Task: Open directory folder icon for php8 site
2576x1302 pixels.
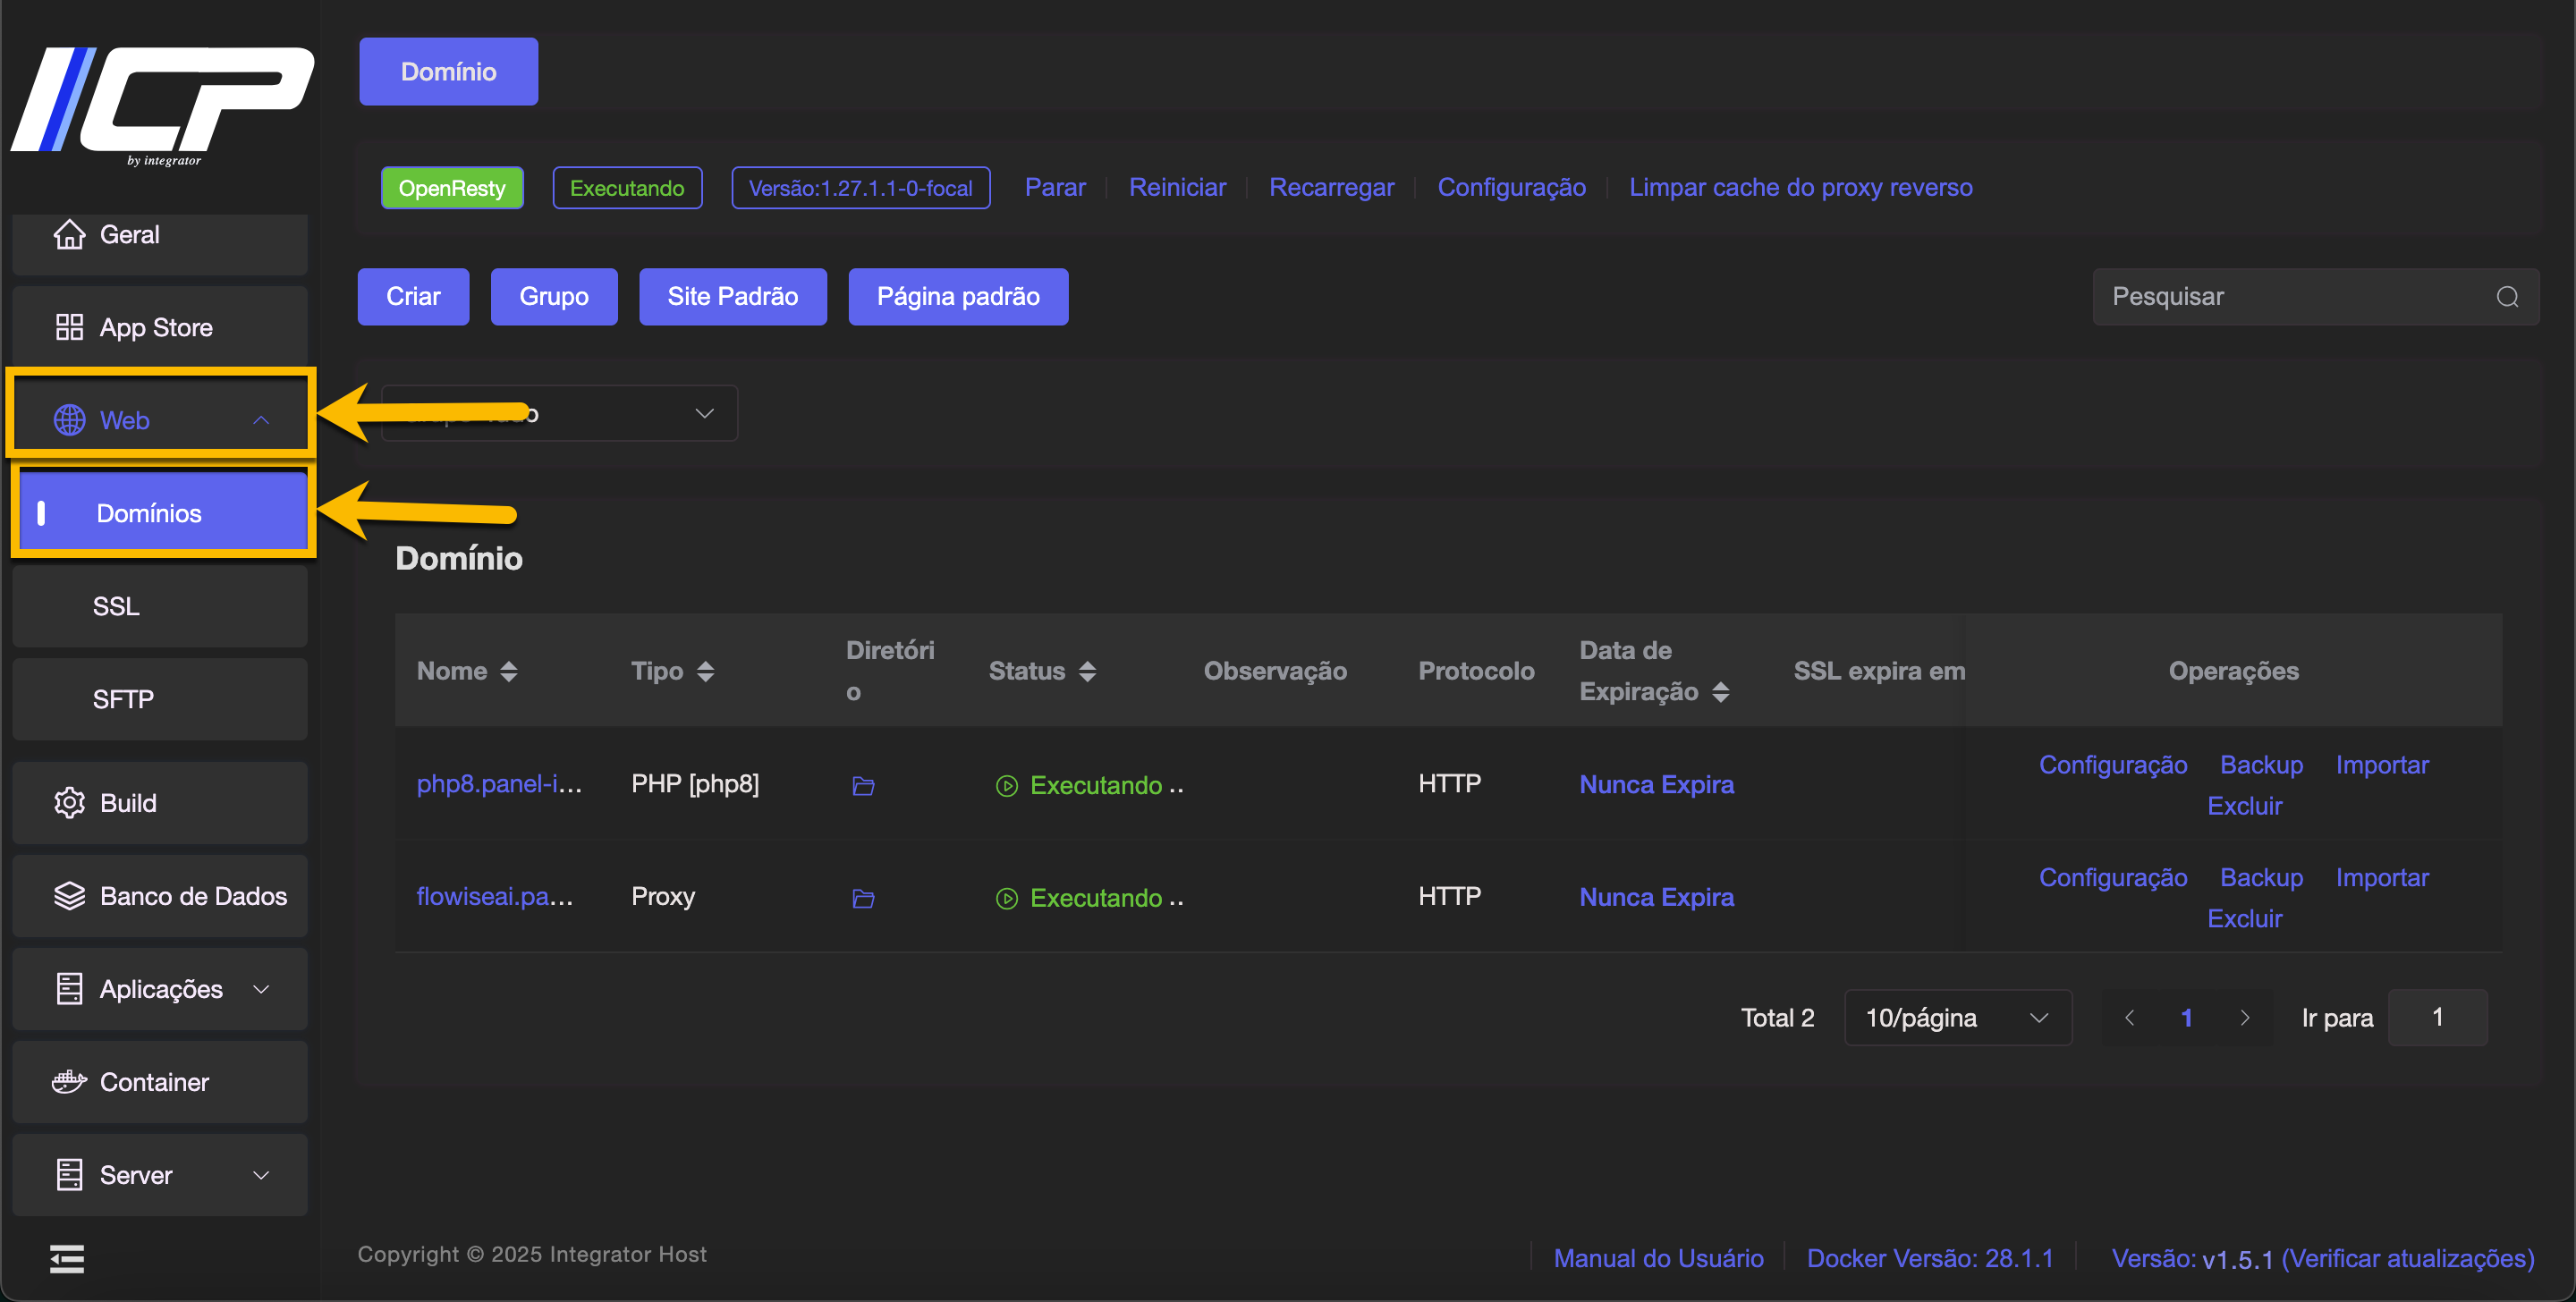Action: [863, 786]
